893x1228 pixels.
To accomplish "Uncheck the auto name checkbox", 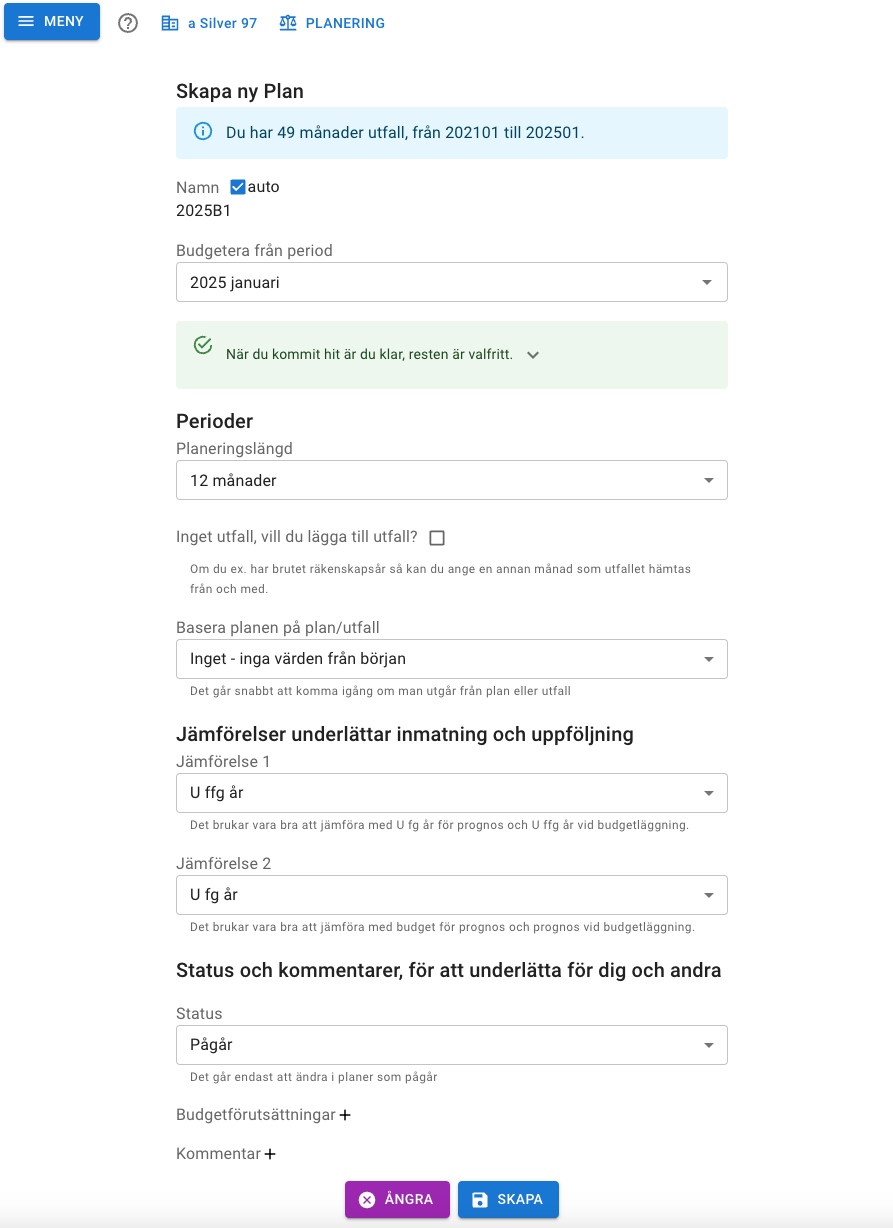I will click(x=238, y=187).
